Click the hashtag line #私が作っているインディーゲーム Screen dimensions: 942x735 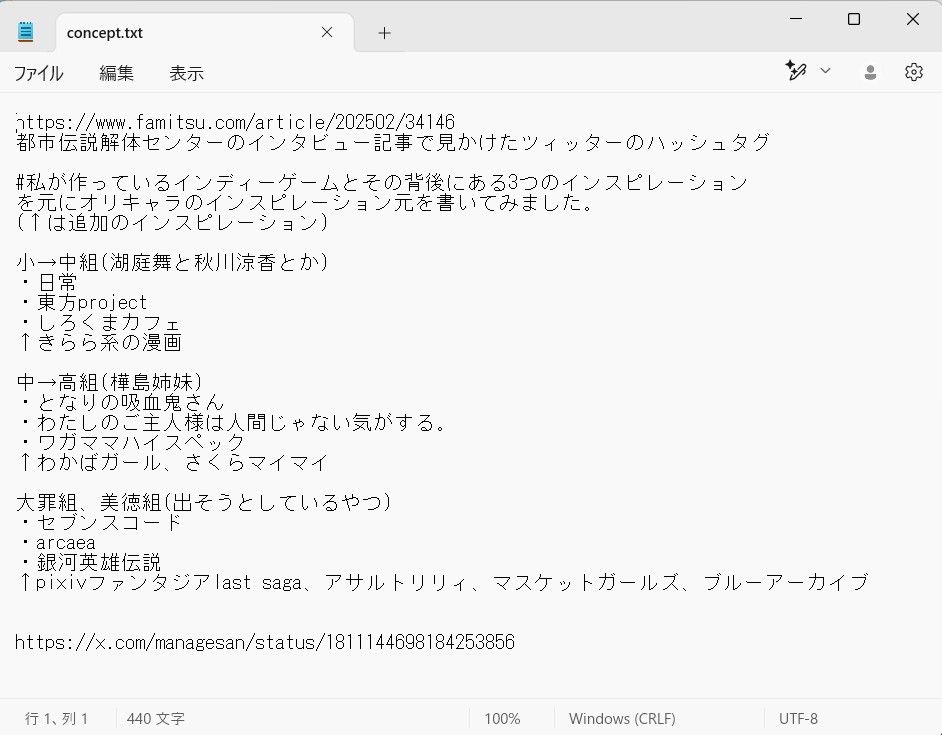point(382,182)
